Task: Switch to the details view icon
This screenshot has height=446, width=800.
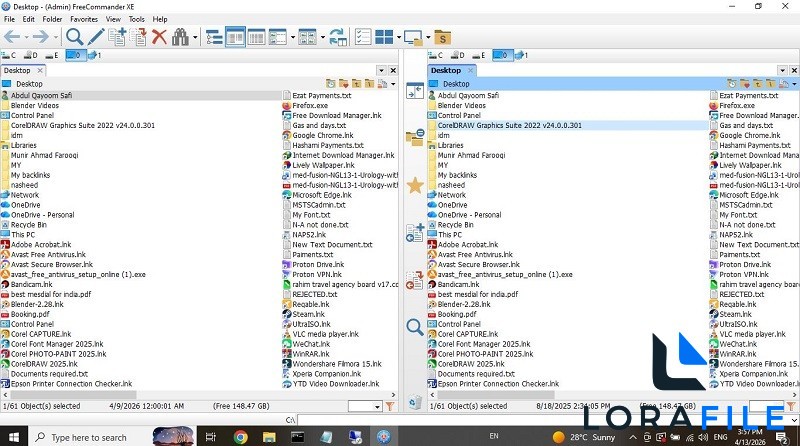Action: [x=278, y=37]
